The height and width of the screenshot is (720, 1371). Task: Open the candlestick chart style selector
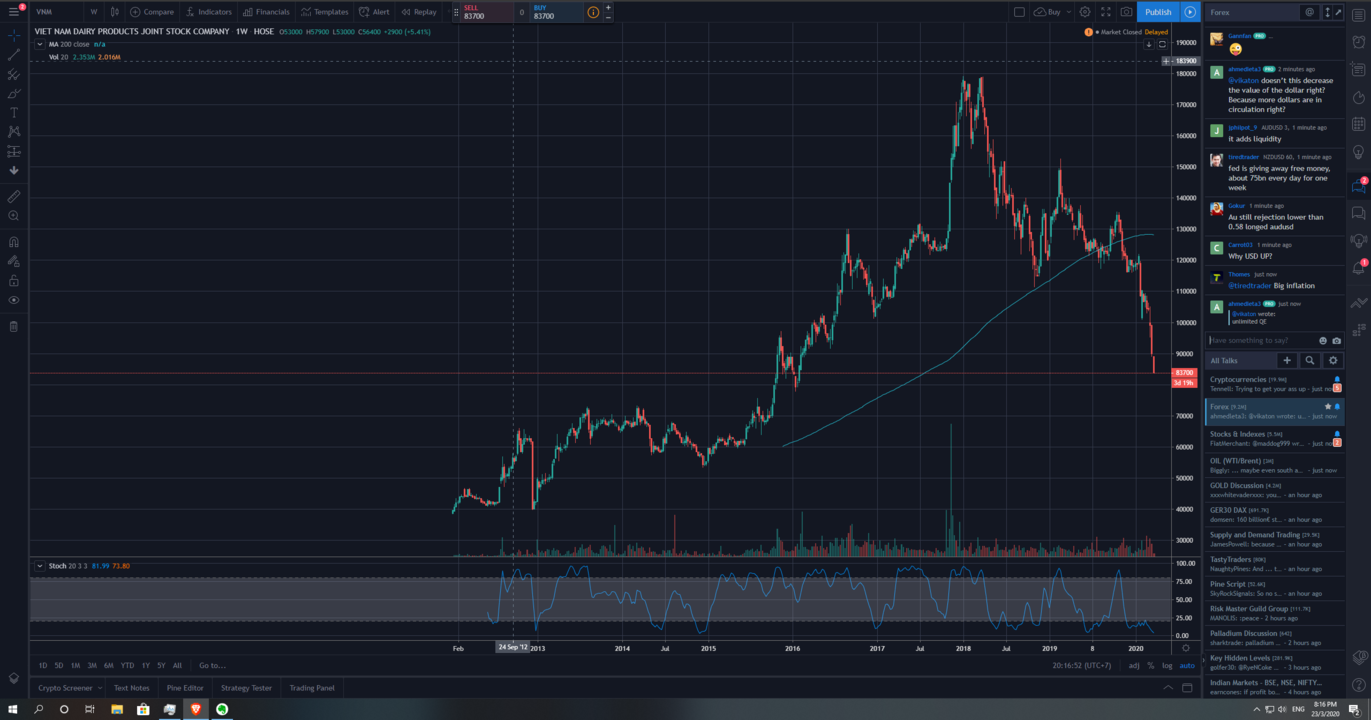pos(115,12)
